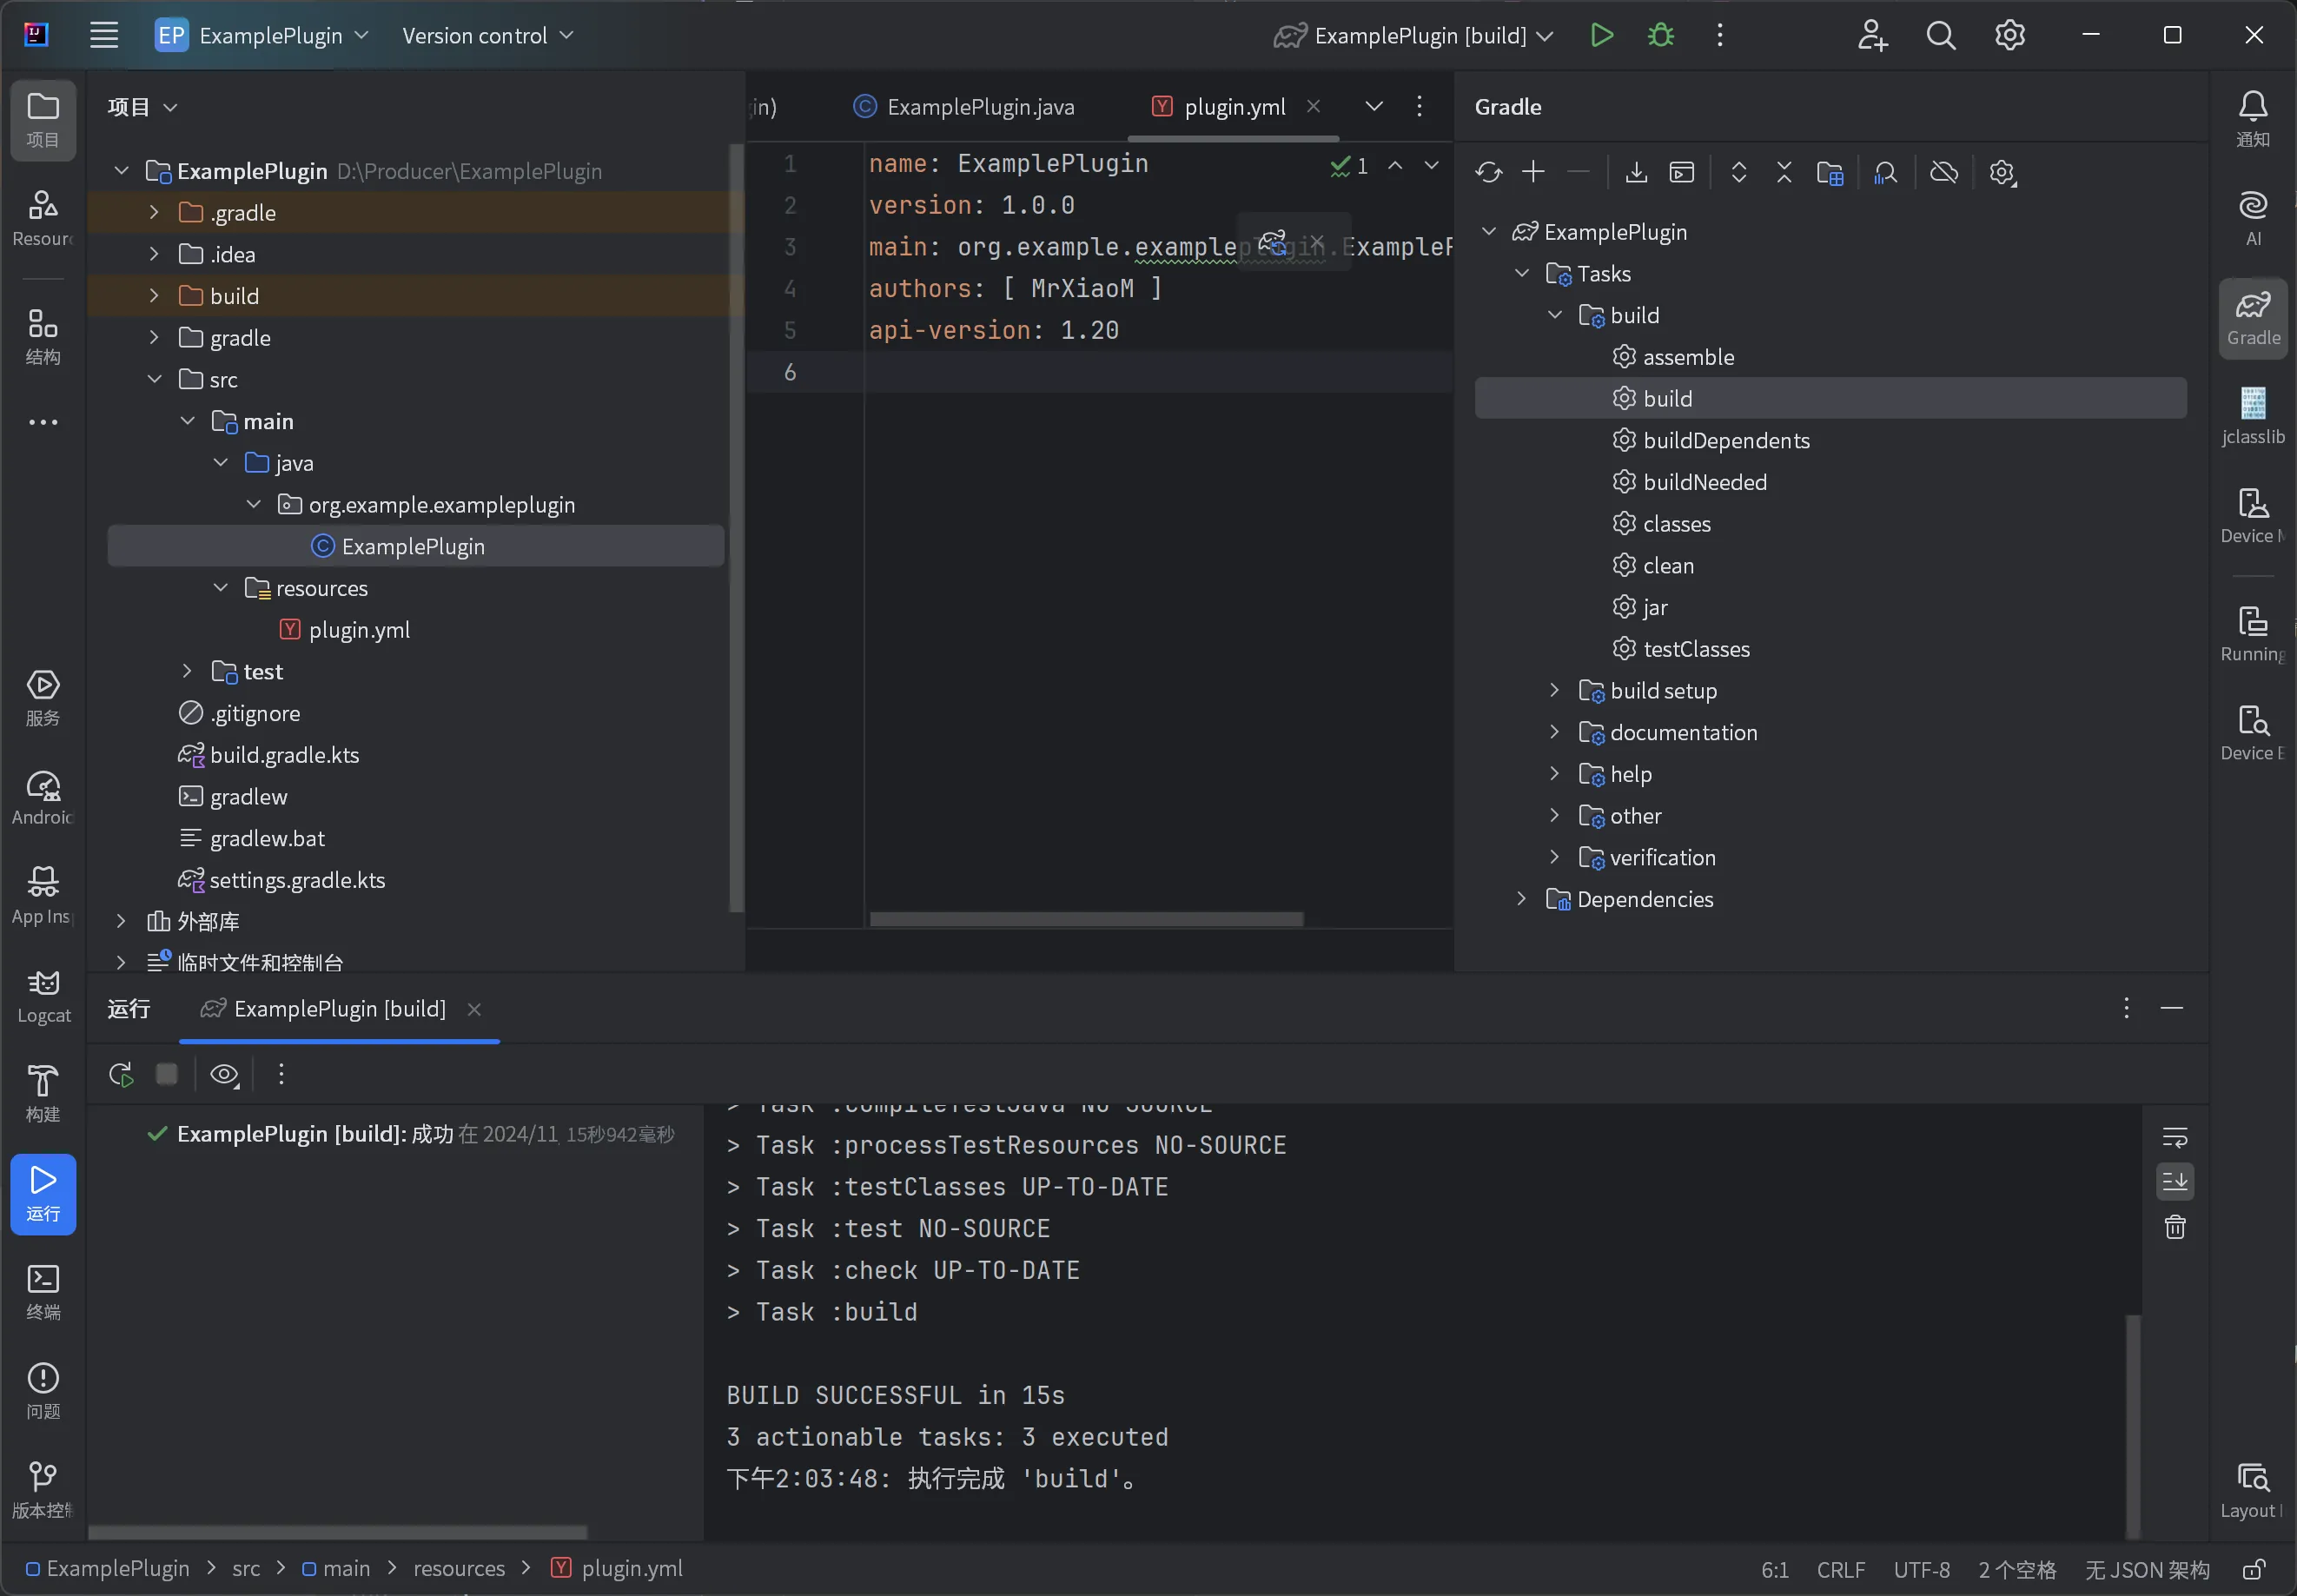Viewport: 2297px width, 1596px height.
Task: Expand the test folder
Action: [186, 671]
